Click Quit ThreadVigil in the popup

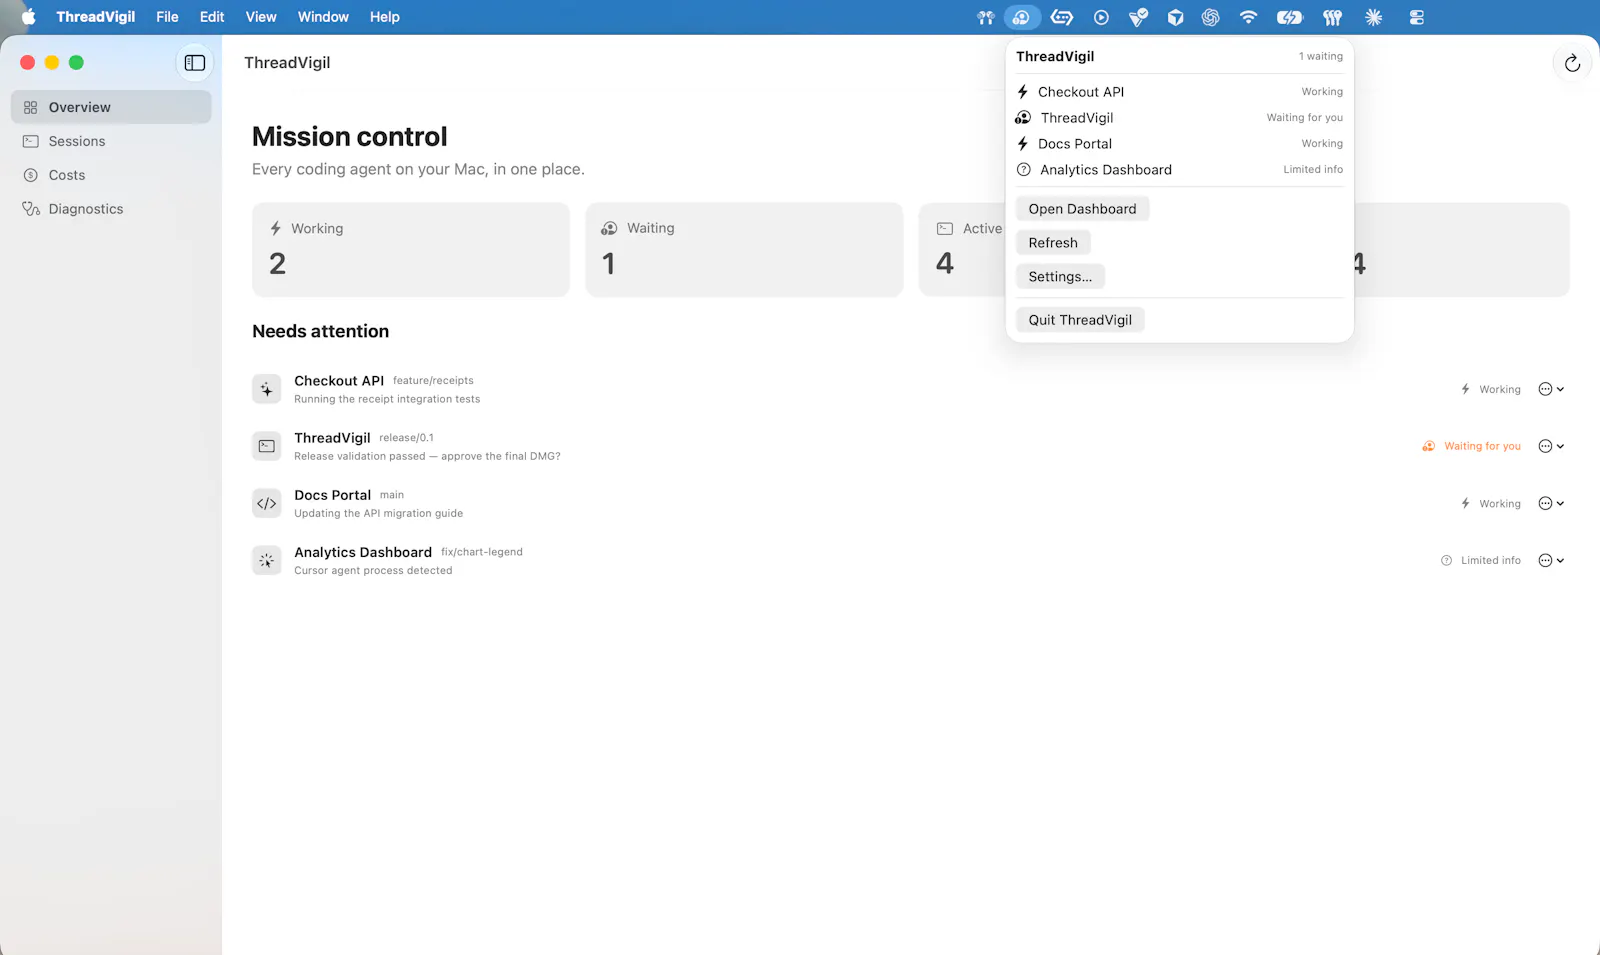pos(1080,320)
